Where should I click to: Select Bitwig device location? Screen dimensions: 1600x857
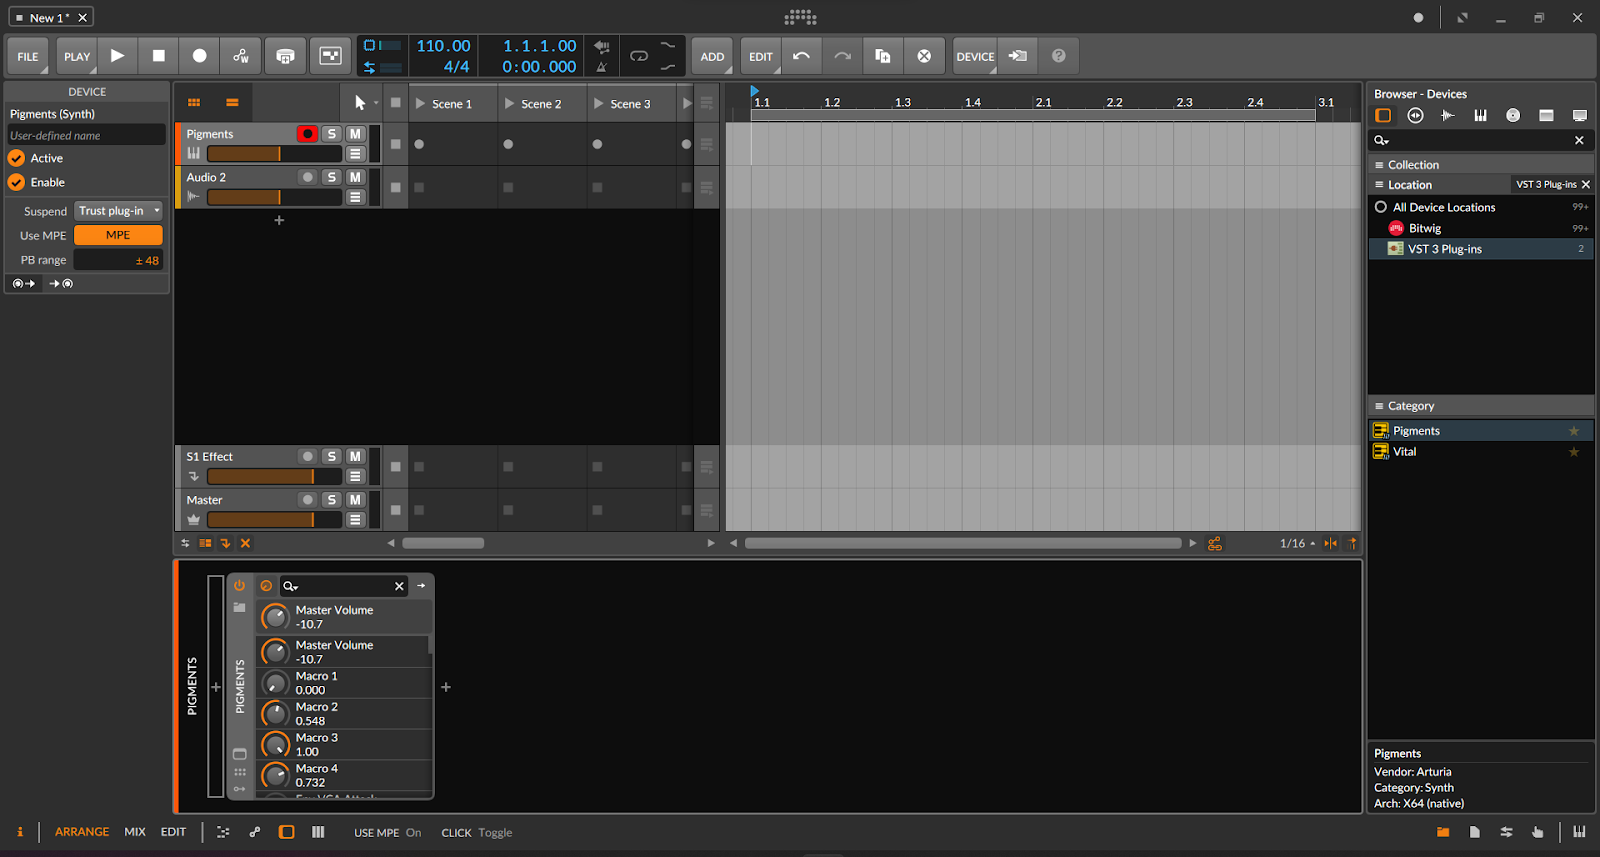(x=1480, y=228)
